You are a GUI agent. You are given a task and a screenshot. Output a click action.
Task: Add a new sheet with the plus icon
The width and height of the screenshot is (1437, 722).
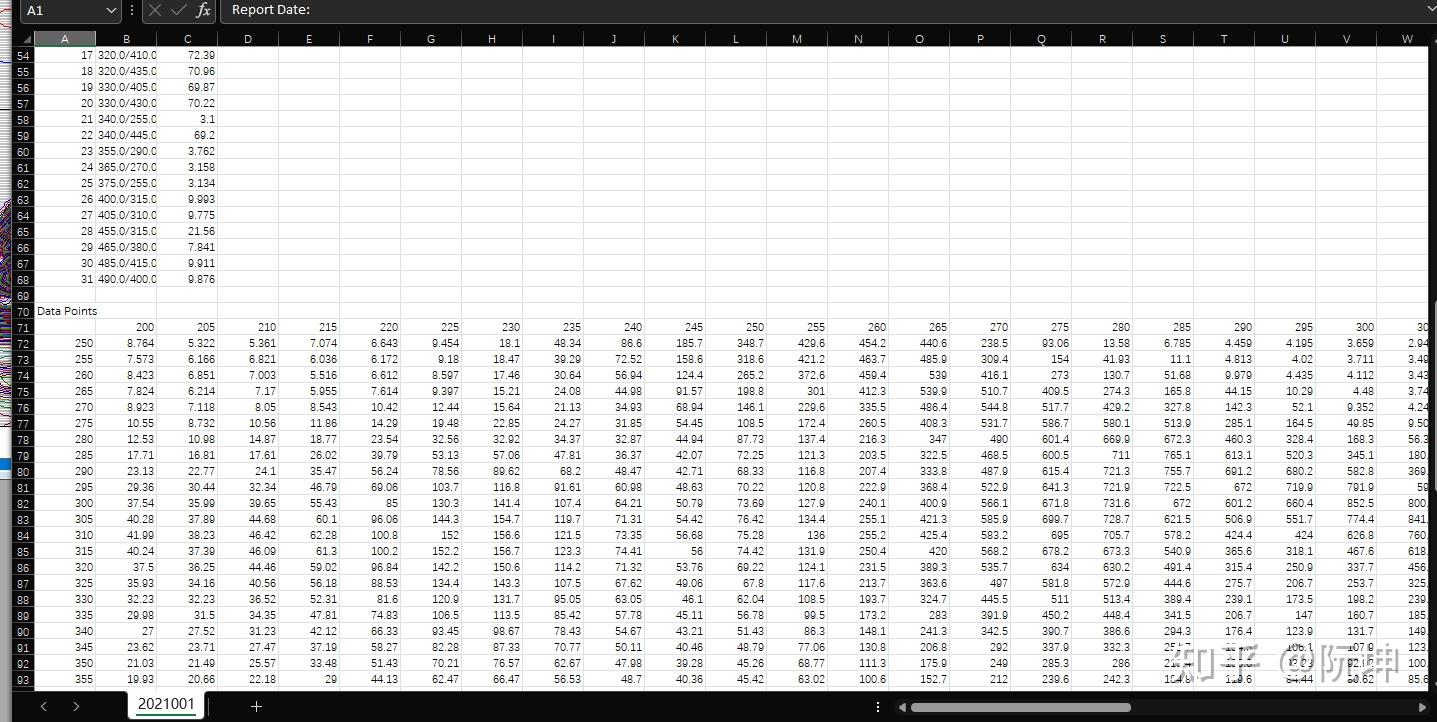coord(256,706)
